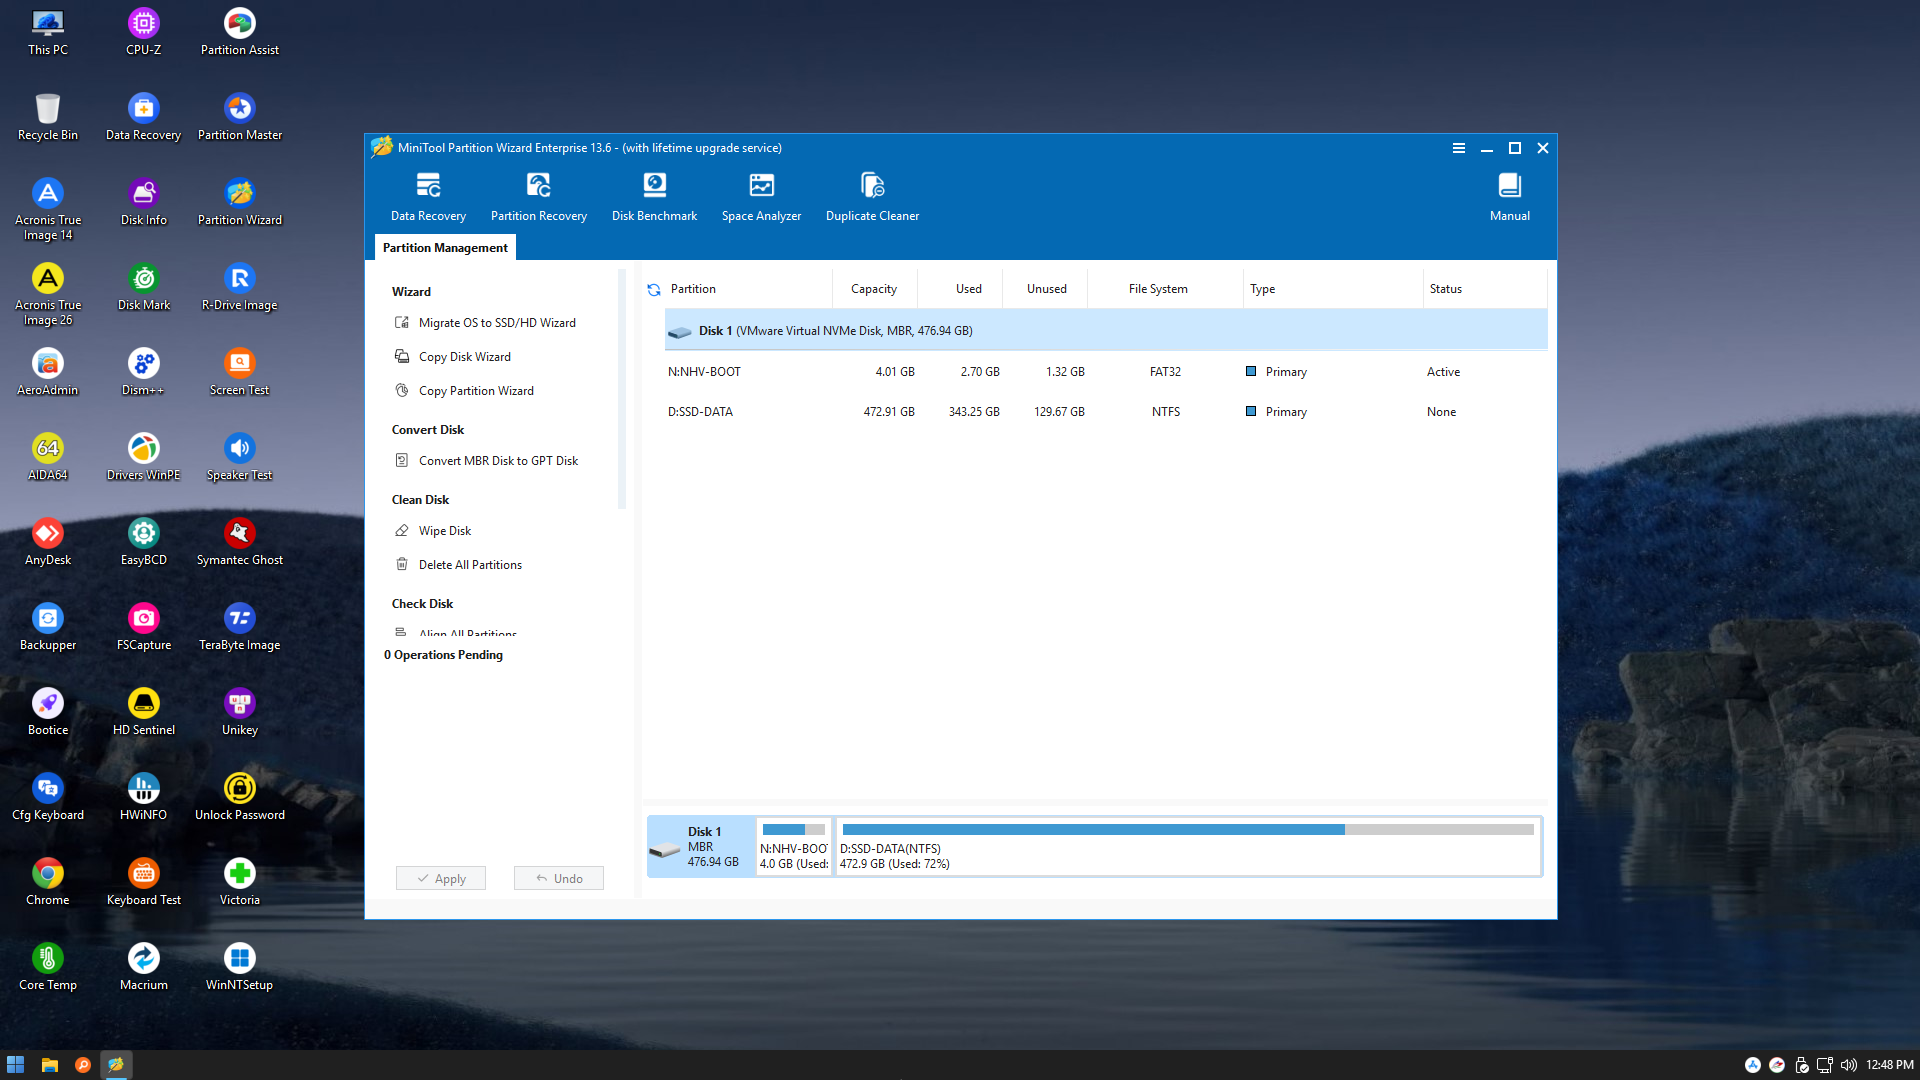Open Space Analyzer tool
This screenshot has width=1920, height=1080.
point(761,197)
